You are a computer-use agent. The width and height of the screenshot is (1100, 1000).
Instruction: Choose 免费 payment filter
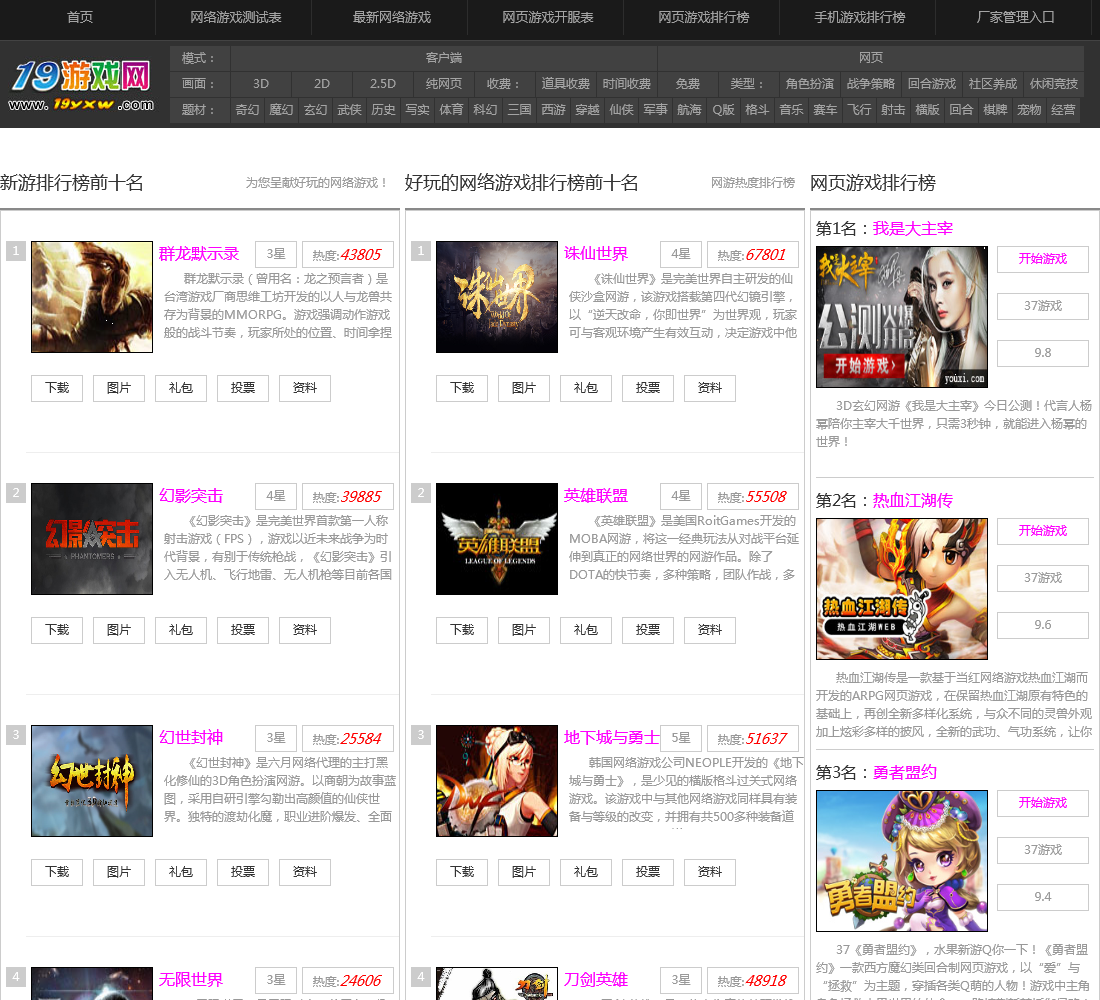(688, 84)
